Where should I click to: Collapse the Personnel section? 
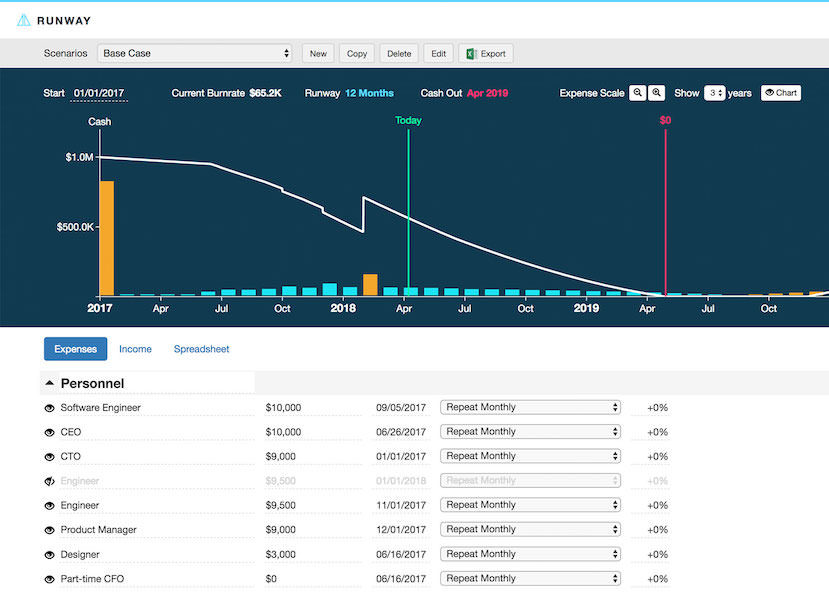tap(50, 383)
